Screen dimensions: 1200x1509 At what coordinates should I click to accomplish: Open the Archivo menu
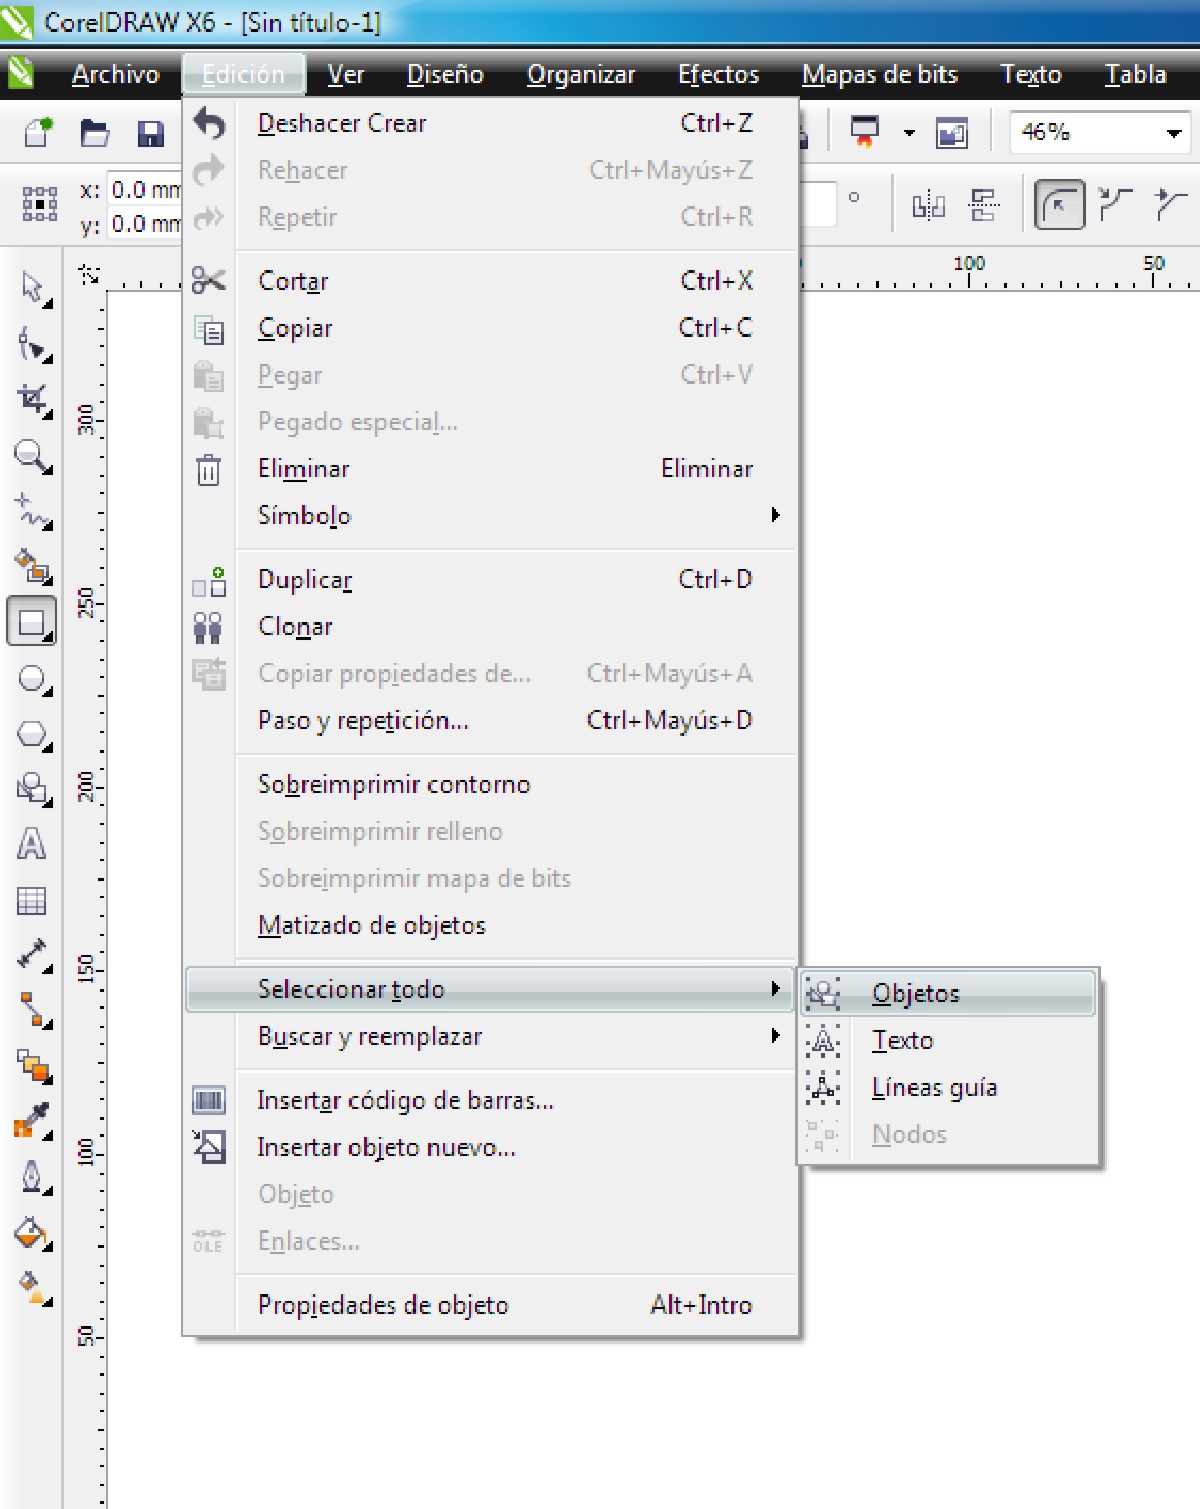pyautogui.click(x=115, y=74)
